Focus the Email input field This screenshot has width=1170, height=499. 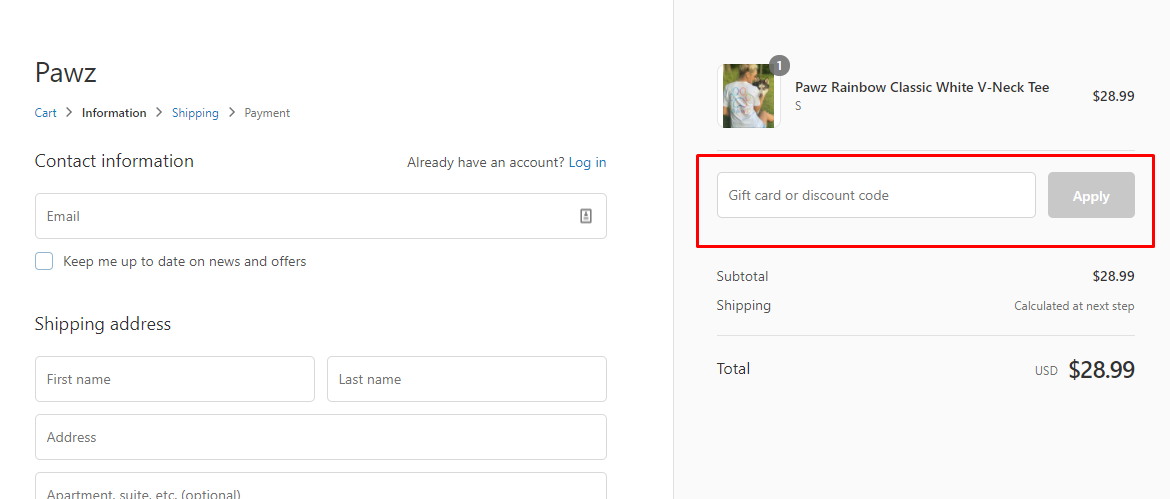coord(321,216)
